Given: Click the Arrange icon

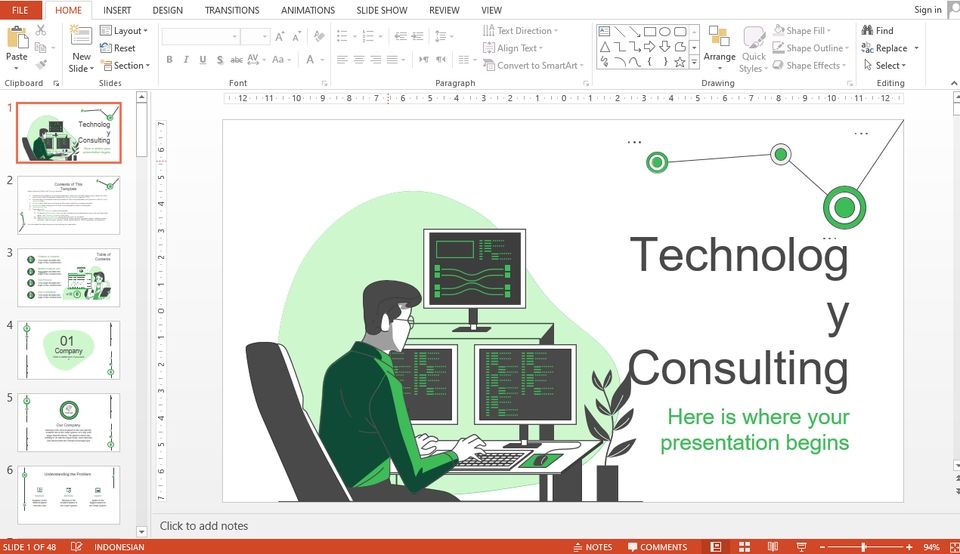Looking at the screenshot, I should point(719,37).
